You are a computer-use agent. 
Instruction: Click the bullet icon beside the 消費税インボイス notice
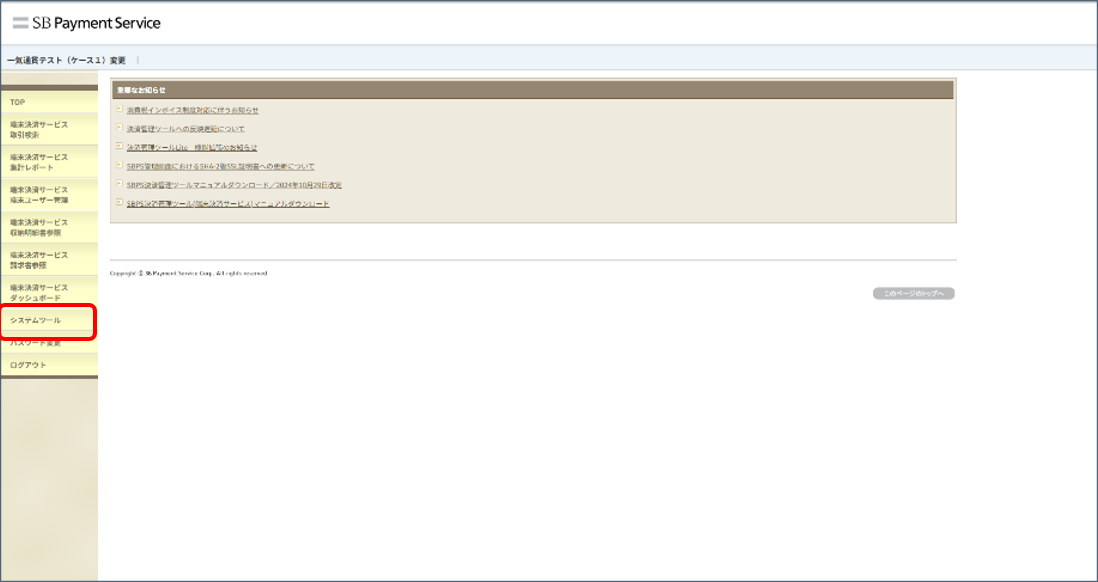point(119,109)
